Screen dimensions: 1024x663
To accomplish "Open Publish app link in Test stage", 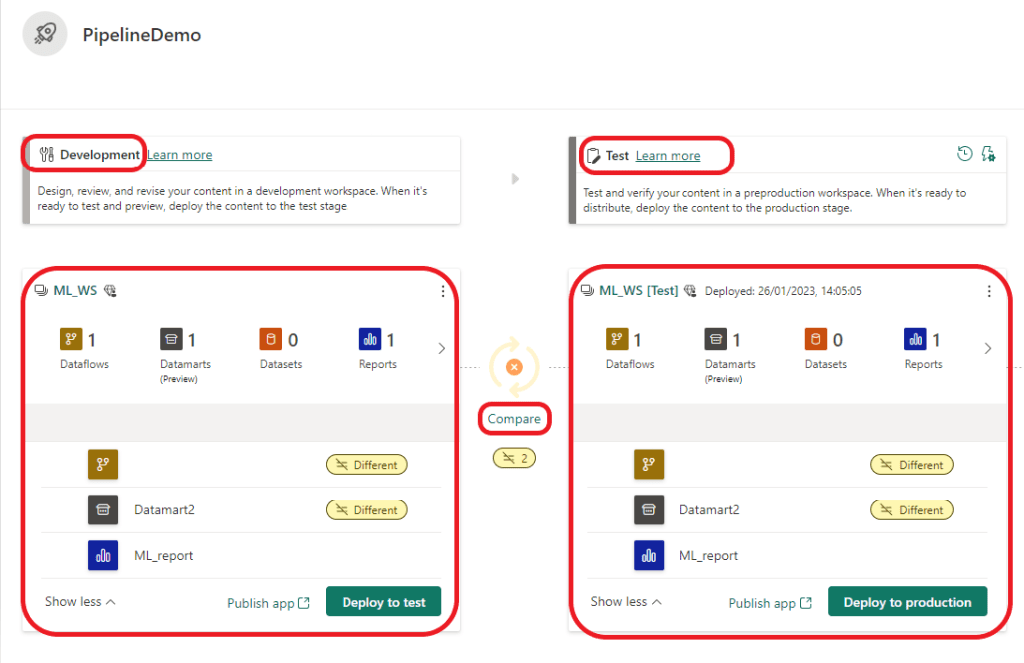I will coord(769,603).
